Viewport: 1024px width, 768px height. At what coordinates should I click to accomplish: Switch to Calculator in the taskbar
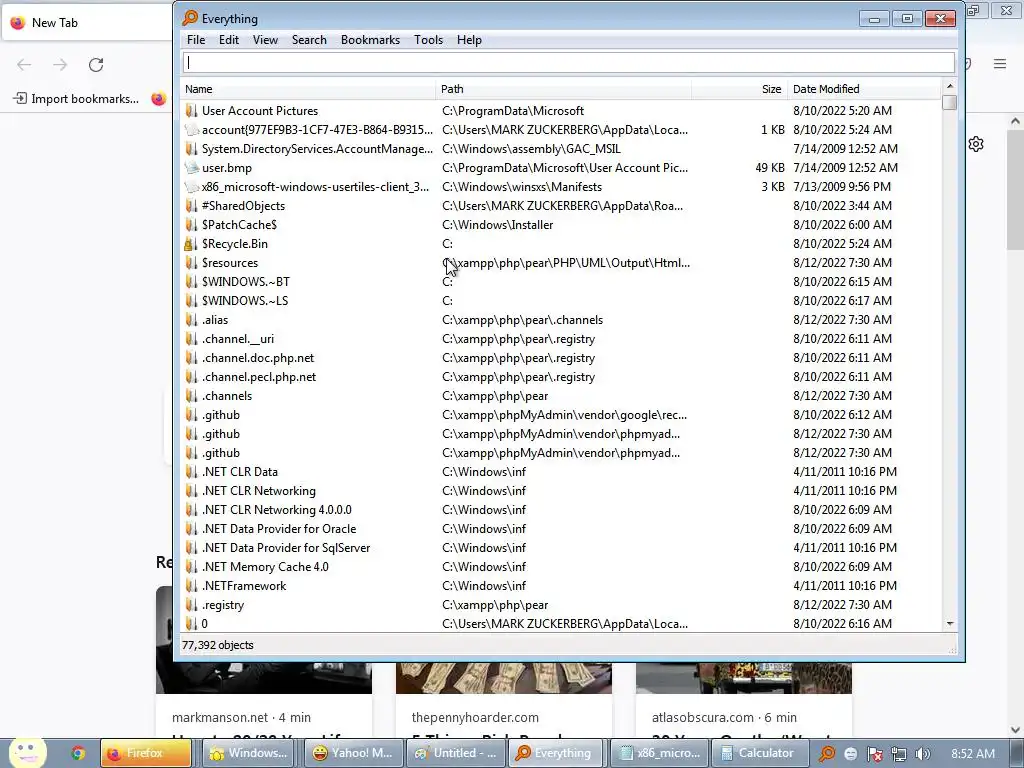pyautogui.click(x=758, y=753)
